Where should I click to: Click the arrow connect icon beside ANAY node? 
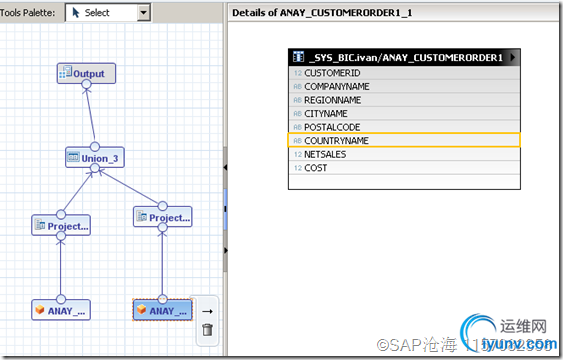pos(207,311)
